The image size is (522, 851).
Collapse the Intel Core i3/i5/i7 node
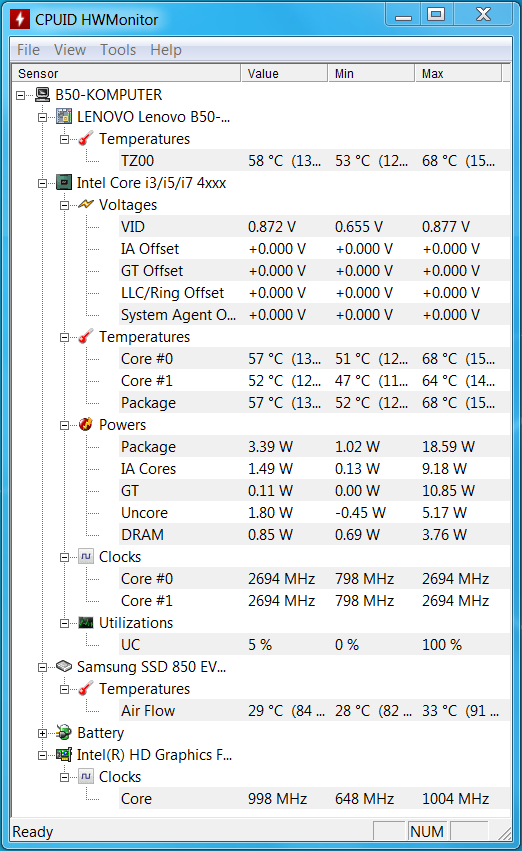(x=42, y=183)
